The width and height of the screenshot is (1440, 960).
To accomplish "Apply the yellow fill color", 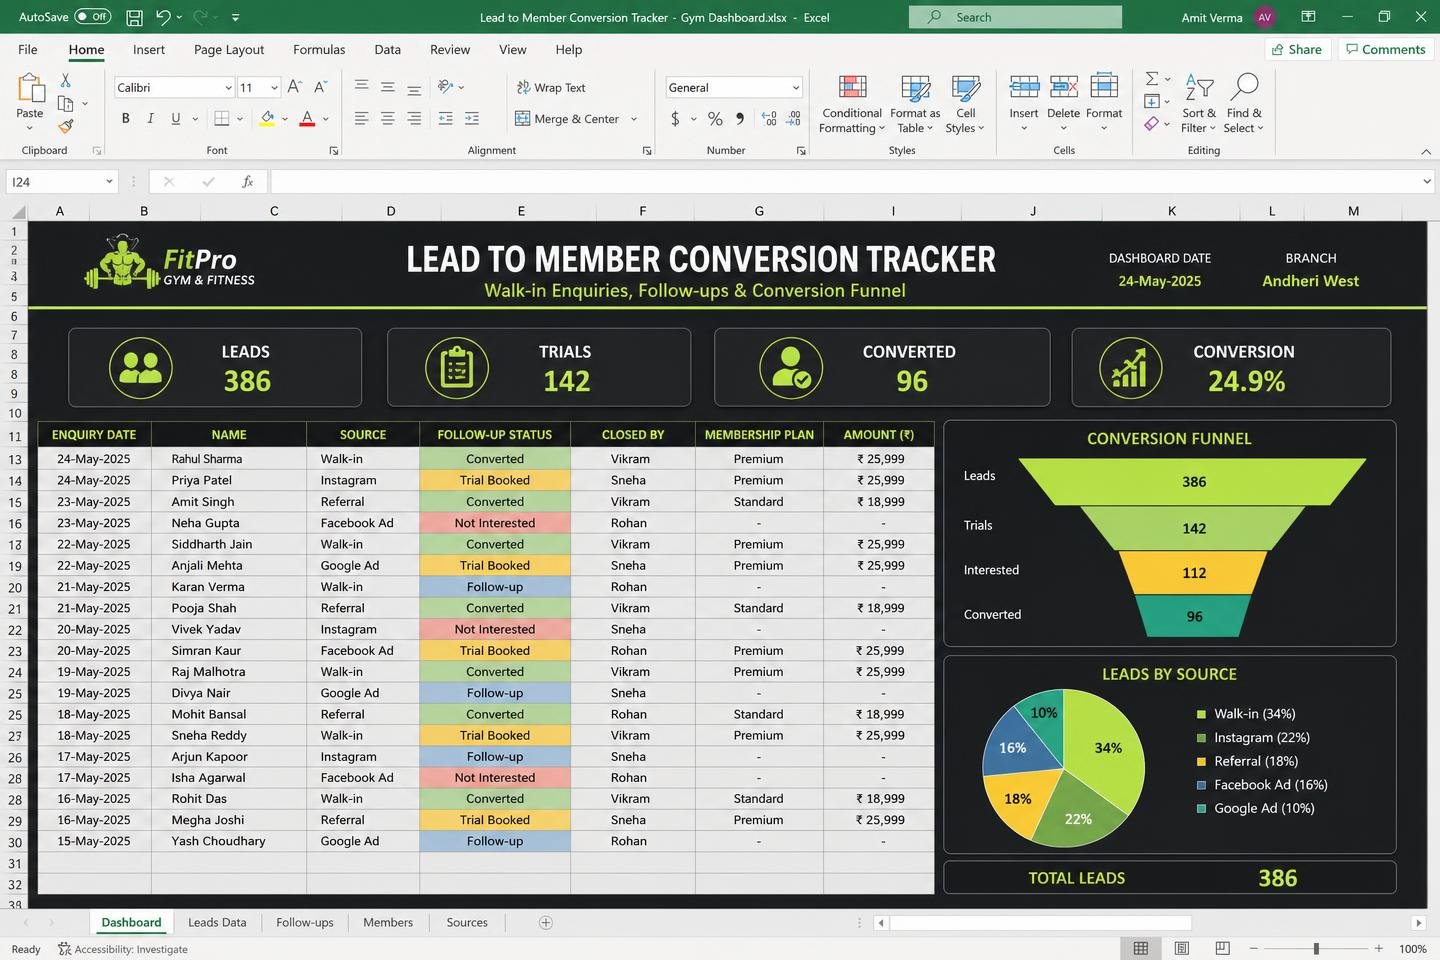I will 267,118.
